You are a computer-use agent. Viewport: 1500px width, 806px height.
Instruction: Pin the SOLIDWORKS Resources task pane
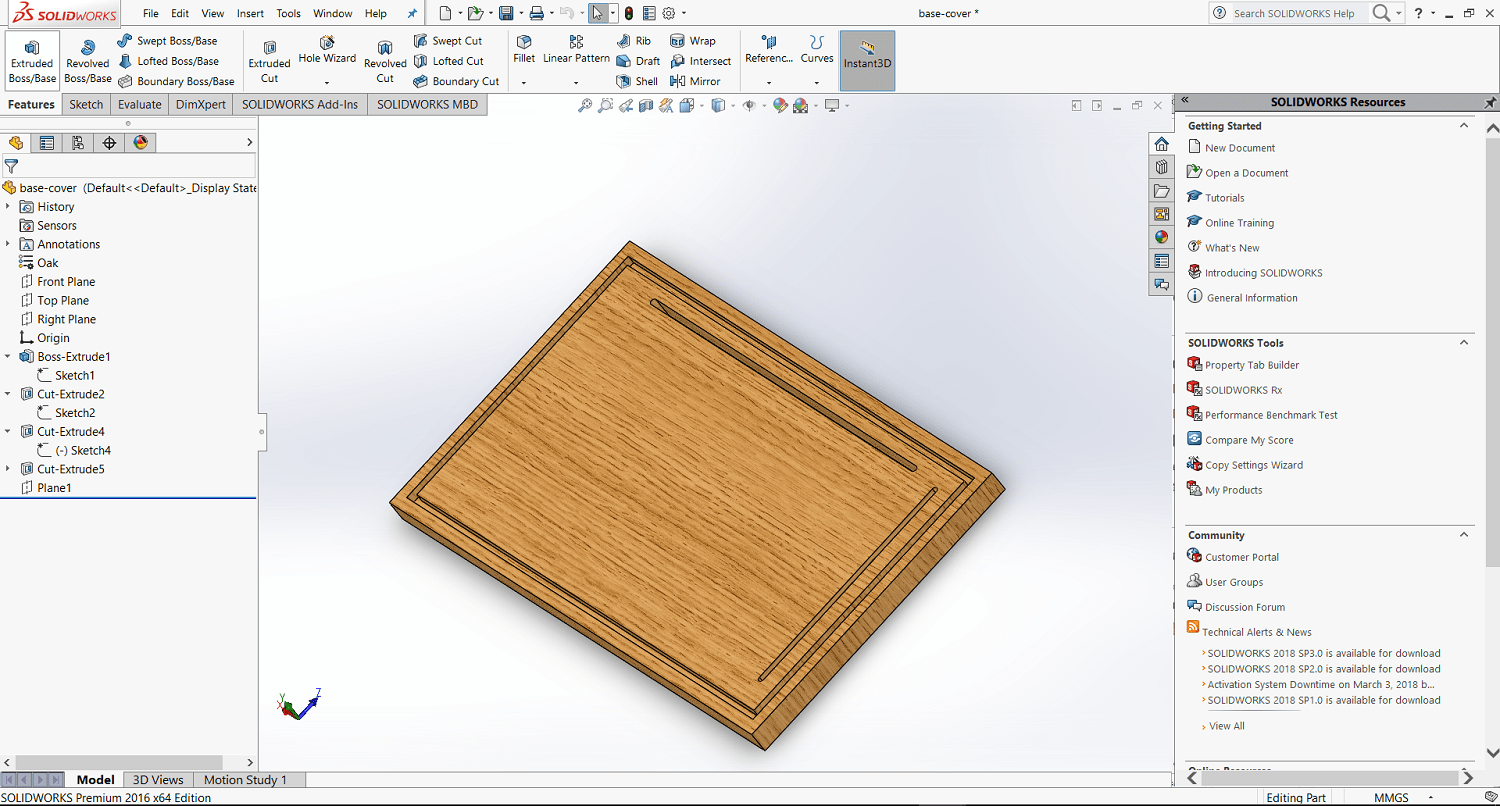[x=1490, y=102]
